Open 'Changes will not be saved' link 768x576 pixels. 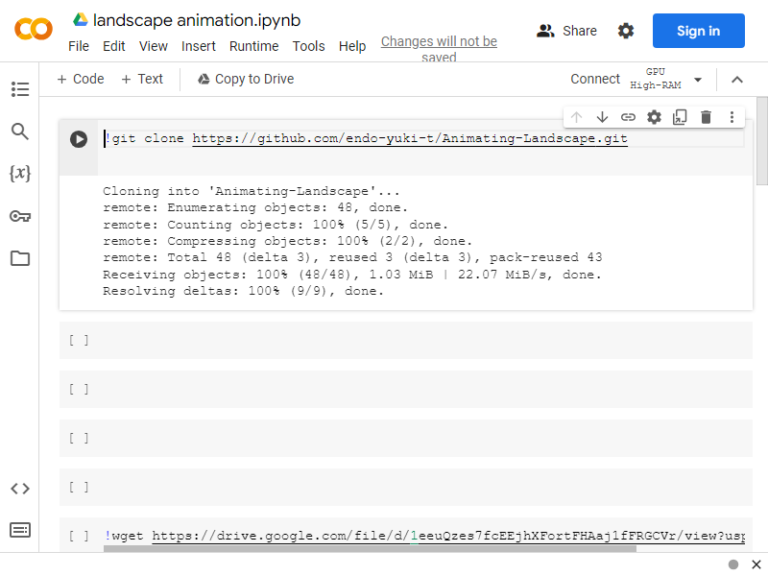(x=439, y=49)
